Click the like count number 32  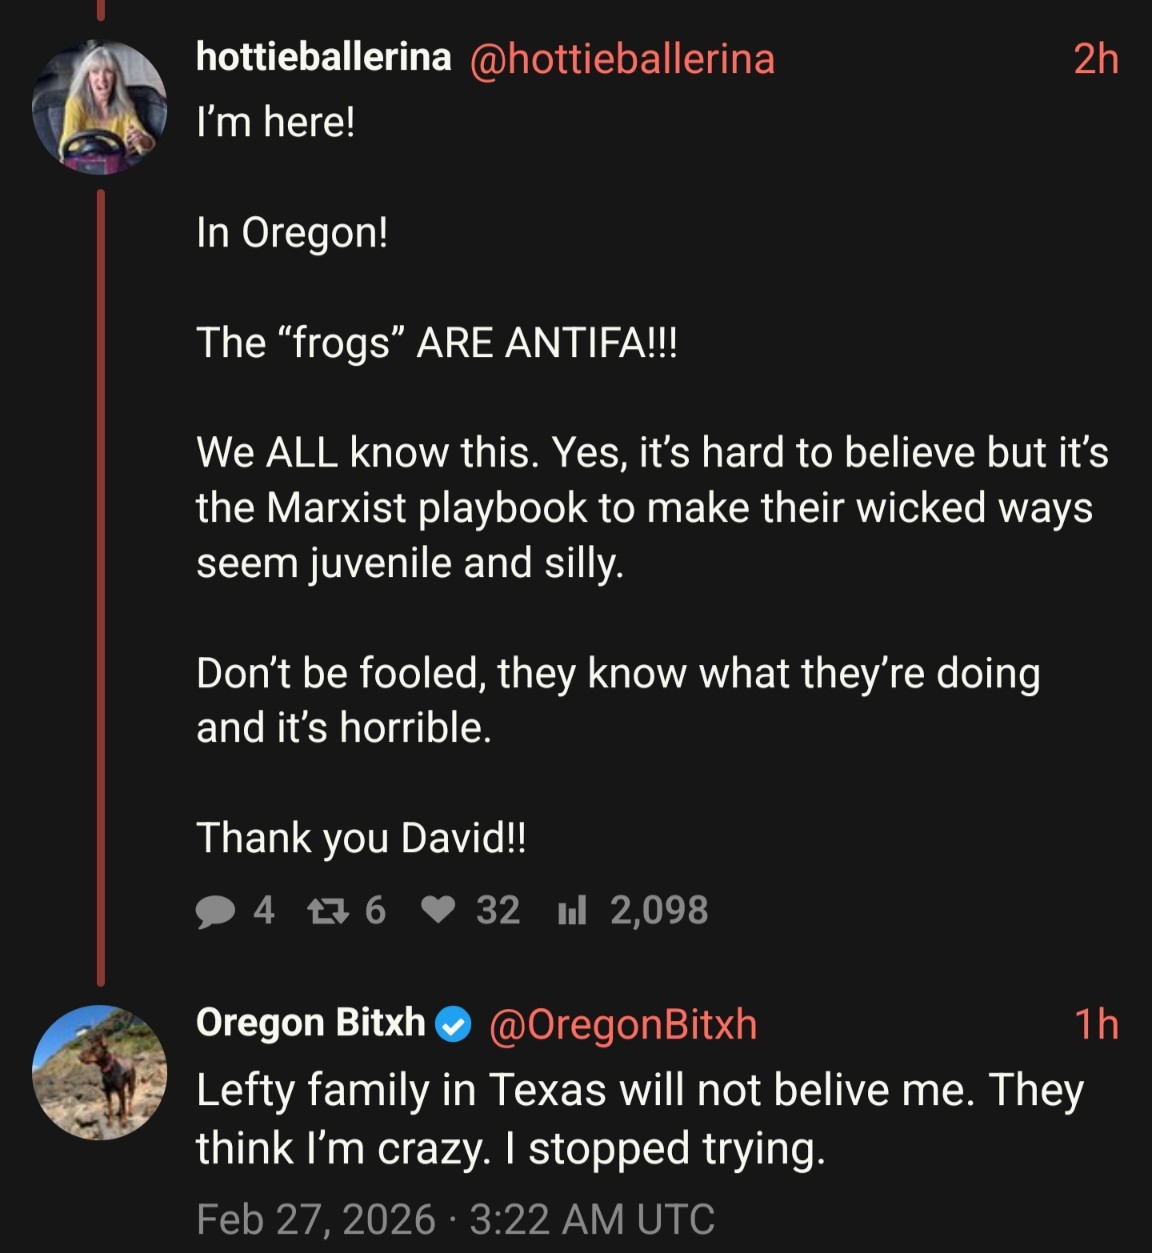click(x=498, y=910)
